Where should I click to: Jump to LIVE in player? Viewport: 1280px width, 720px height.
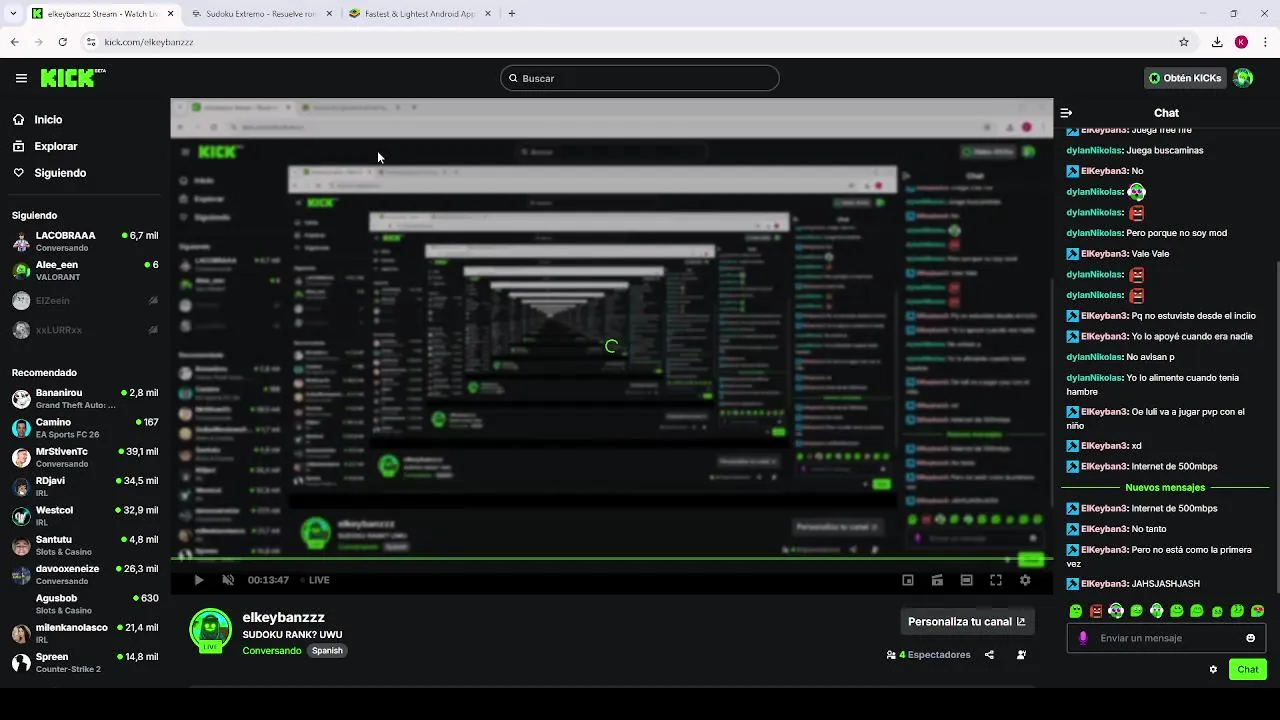click(313, 580)
